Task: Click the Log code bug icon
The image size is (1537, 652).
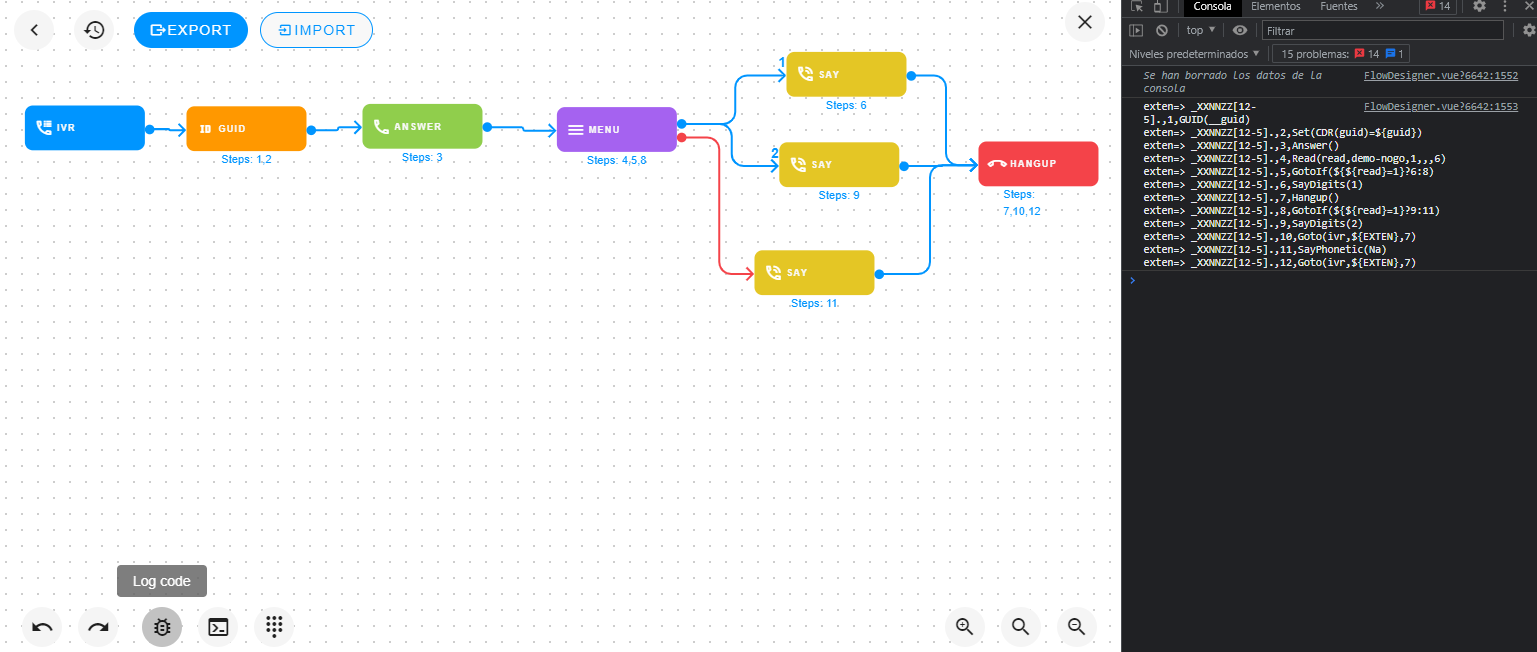Action: [162, 627]
